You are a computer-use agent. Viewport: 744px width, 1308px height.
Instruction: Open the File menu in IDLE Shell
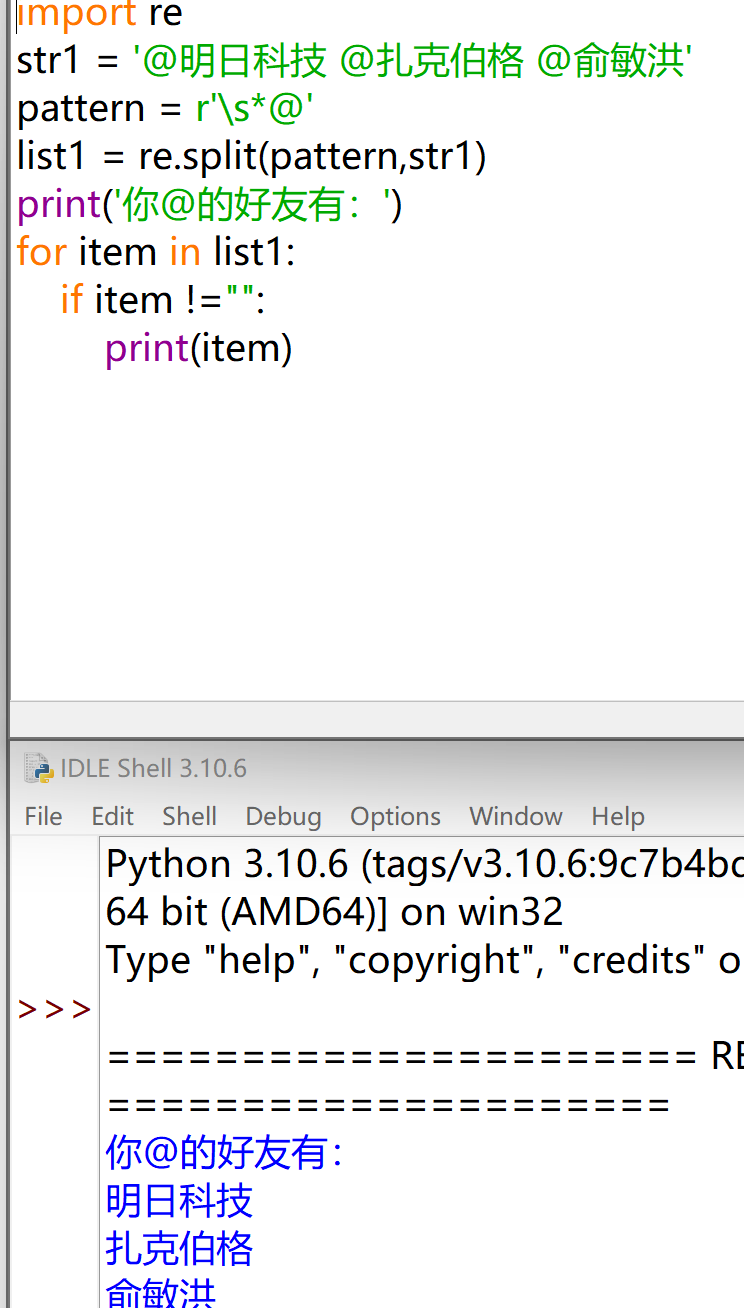pyautogui.click(x=43, y=816)
